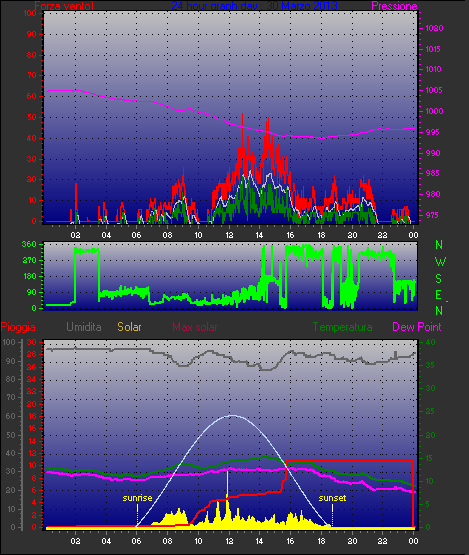Click the Dew Point legend label

[417, 327]
